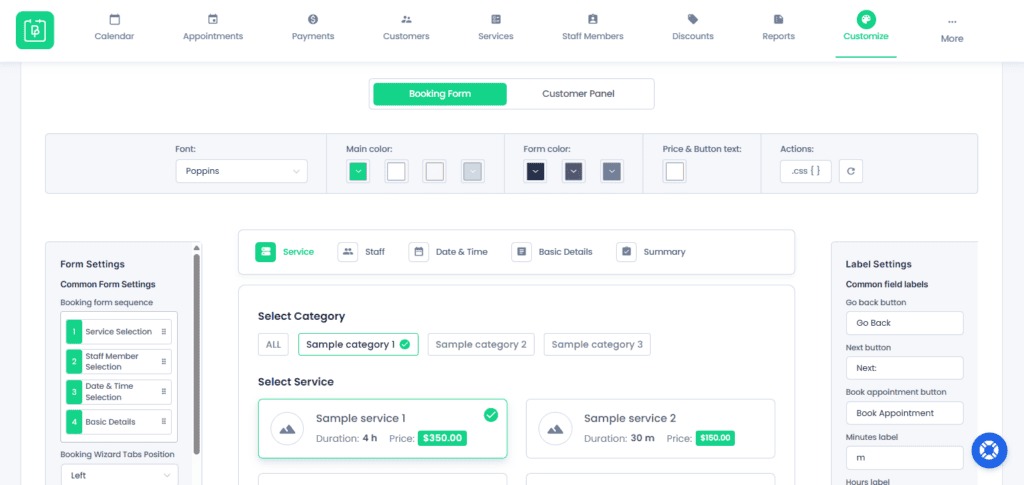Choose Sample category 3
The height and width of the screenshot is (485, 1024).
tap(597, 345)
